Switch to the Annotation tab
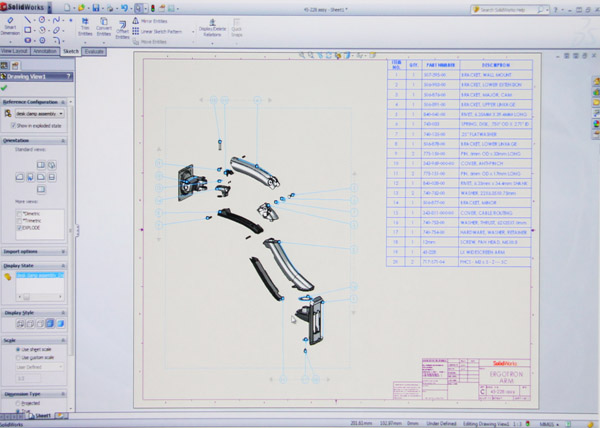 [x=44, y=51]
